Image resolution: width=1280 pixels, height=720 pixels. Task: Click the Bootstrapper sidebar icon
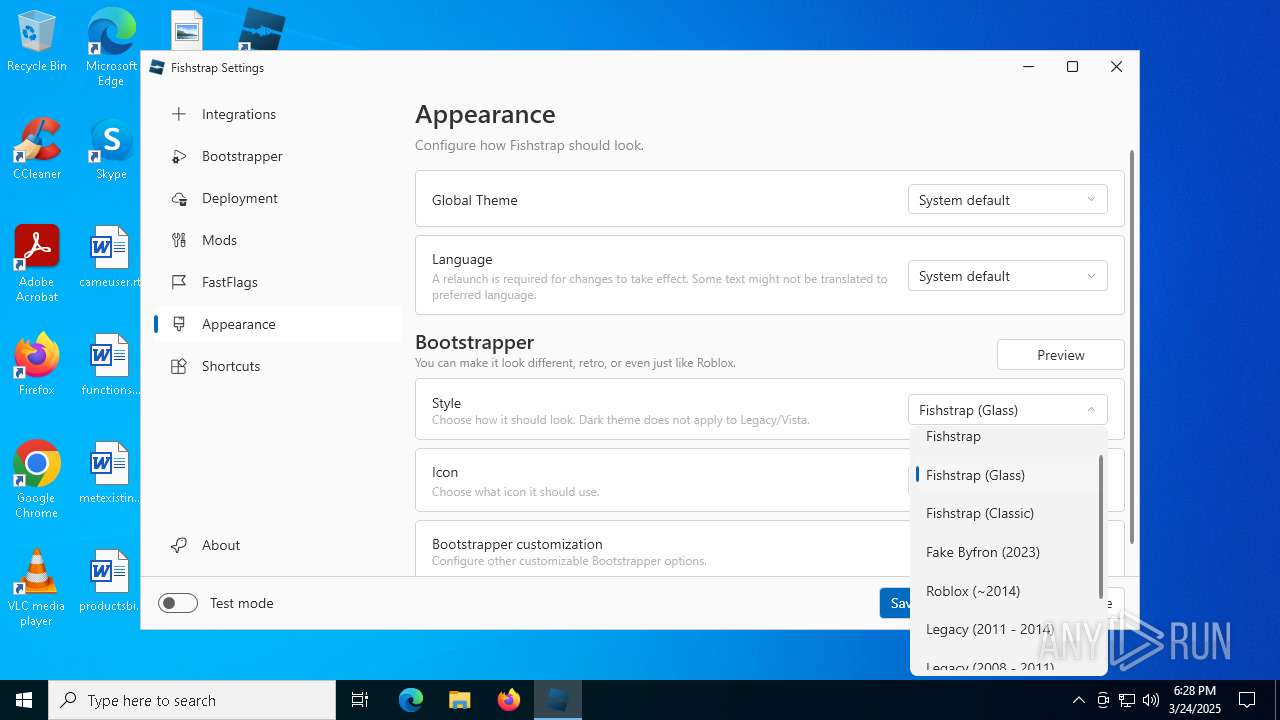click(179, 156)
